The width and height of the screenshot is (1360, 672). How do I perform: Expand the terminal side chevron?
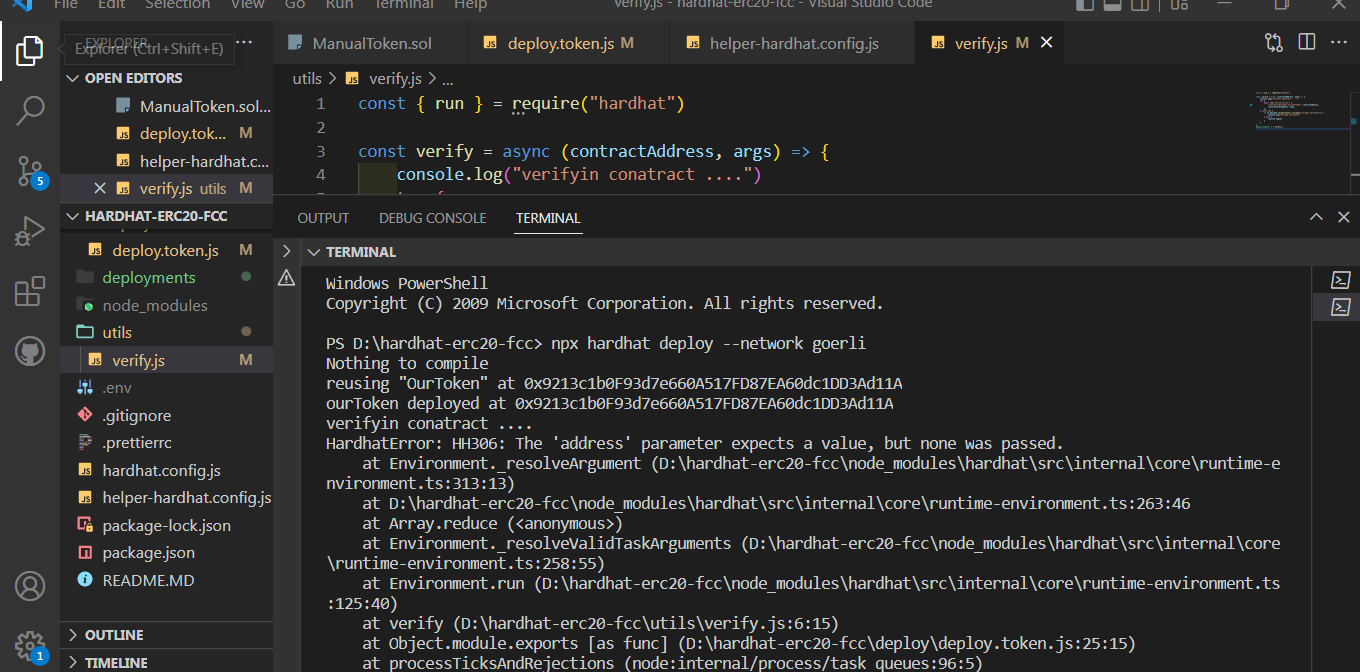pyautogui.click(x=287, y=251)
